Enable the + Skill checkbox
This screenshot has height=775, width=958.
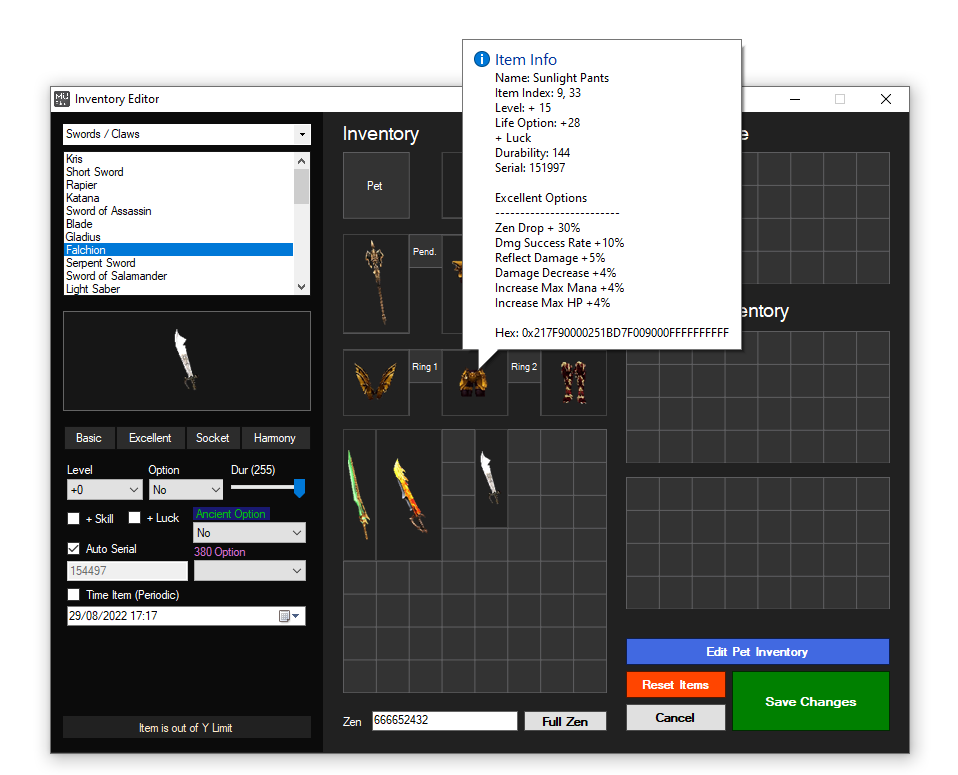coord(73,518)
